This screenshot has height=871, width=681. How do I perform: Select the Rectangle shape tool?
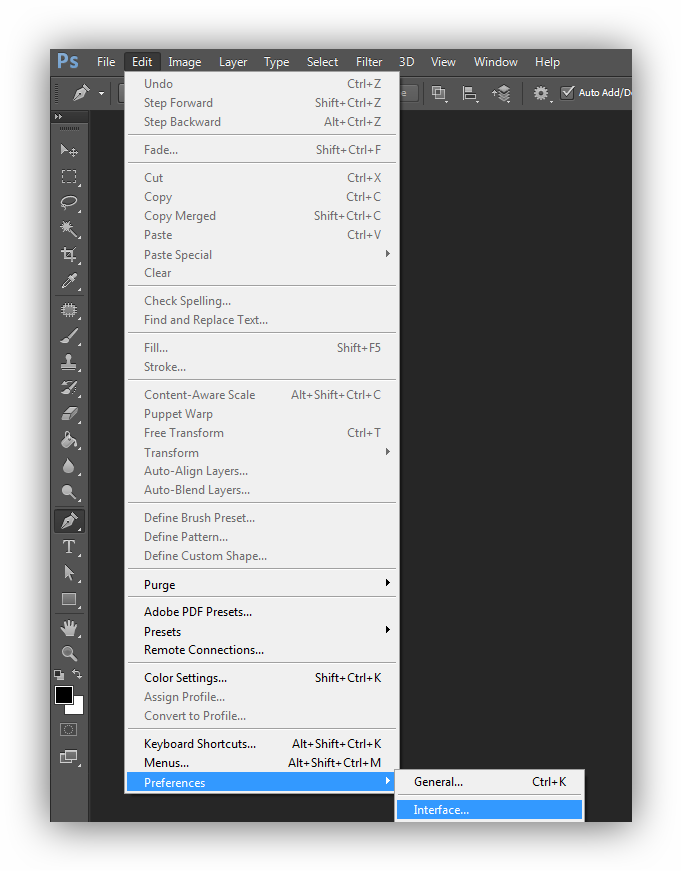[x=69, y=599]
